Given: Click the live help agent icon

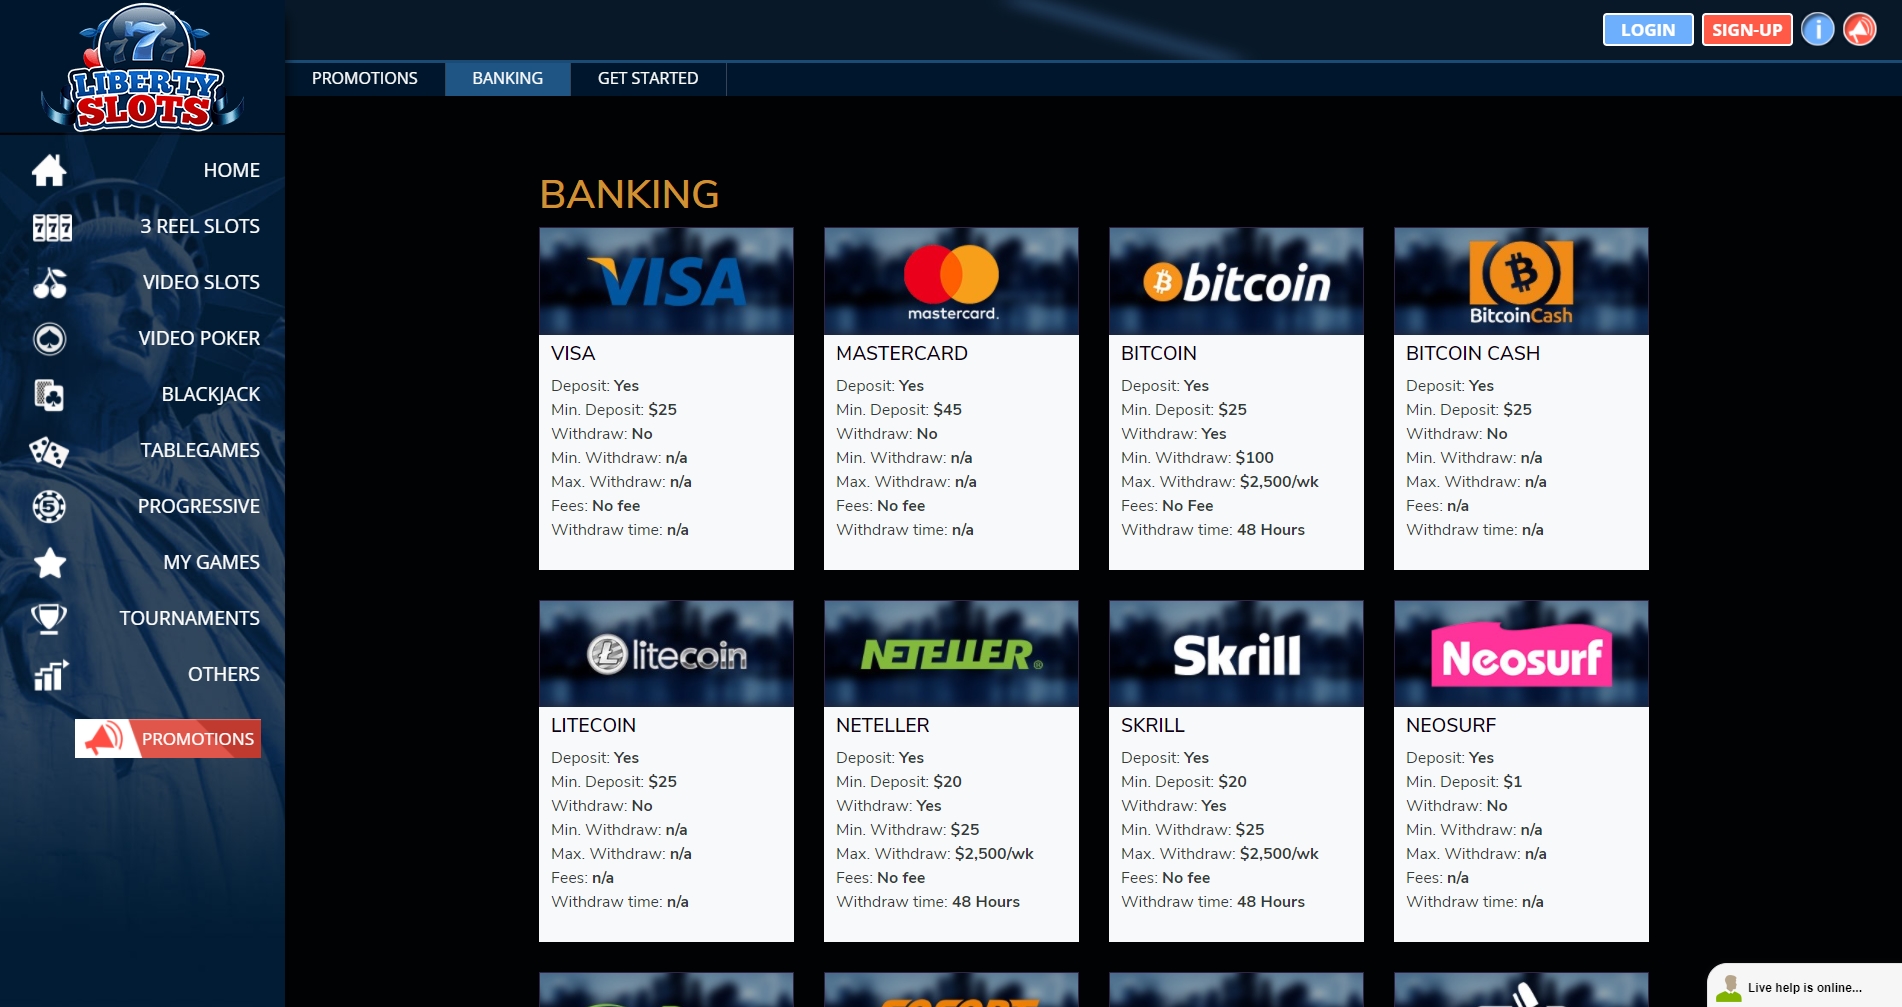Looking at the screenshot, I should click(1728, 988).
